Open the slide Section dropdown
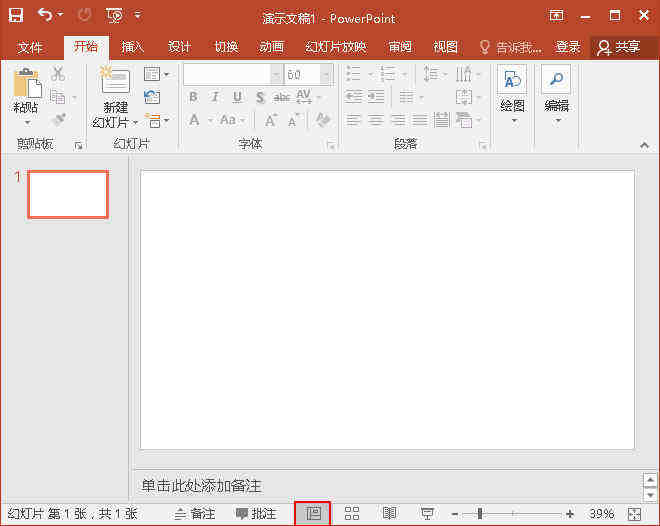660x526 pixels. [x=156, y=121]
